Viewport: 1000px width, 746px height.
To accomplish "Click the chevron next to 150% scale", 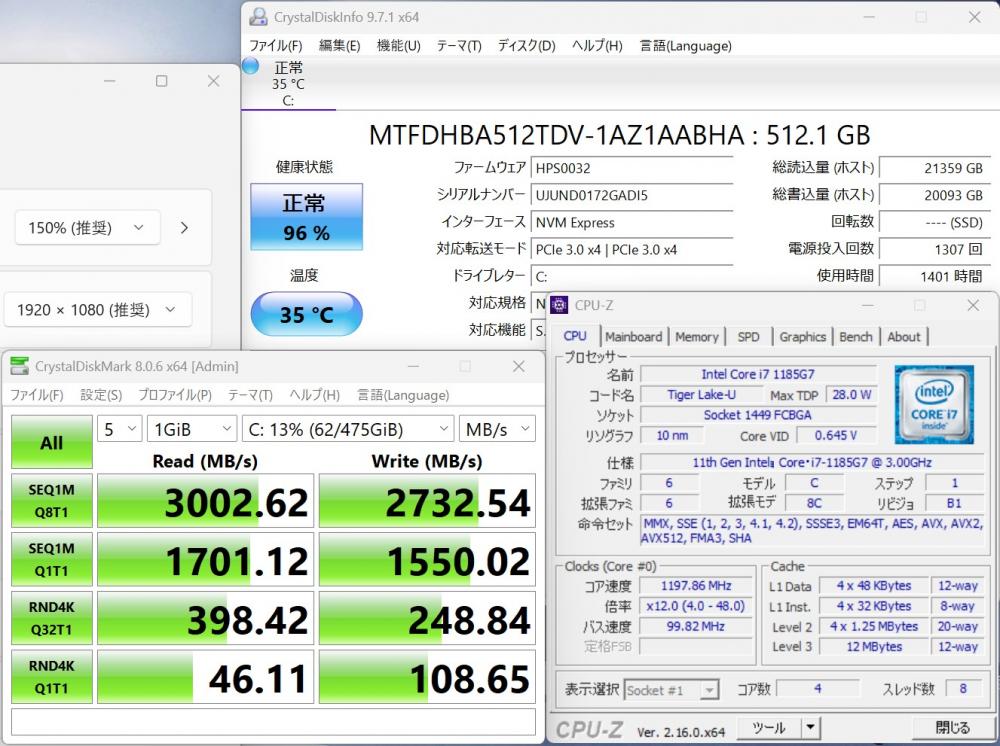I will click(184, 228).
